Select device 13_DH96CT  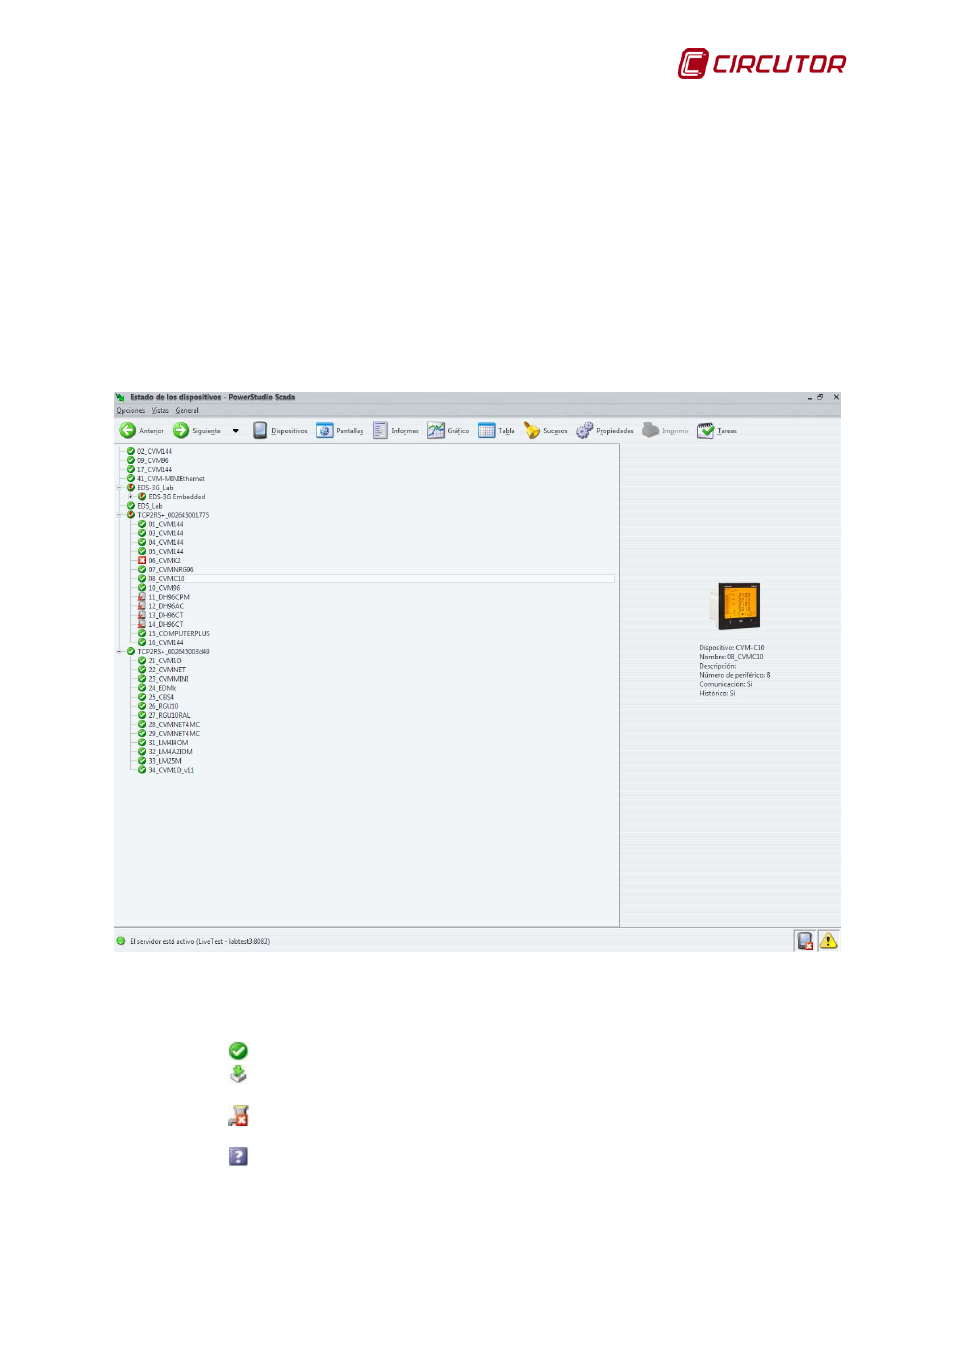click(x=166, y=616)
